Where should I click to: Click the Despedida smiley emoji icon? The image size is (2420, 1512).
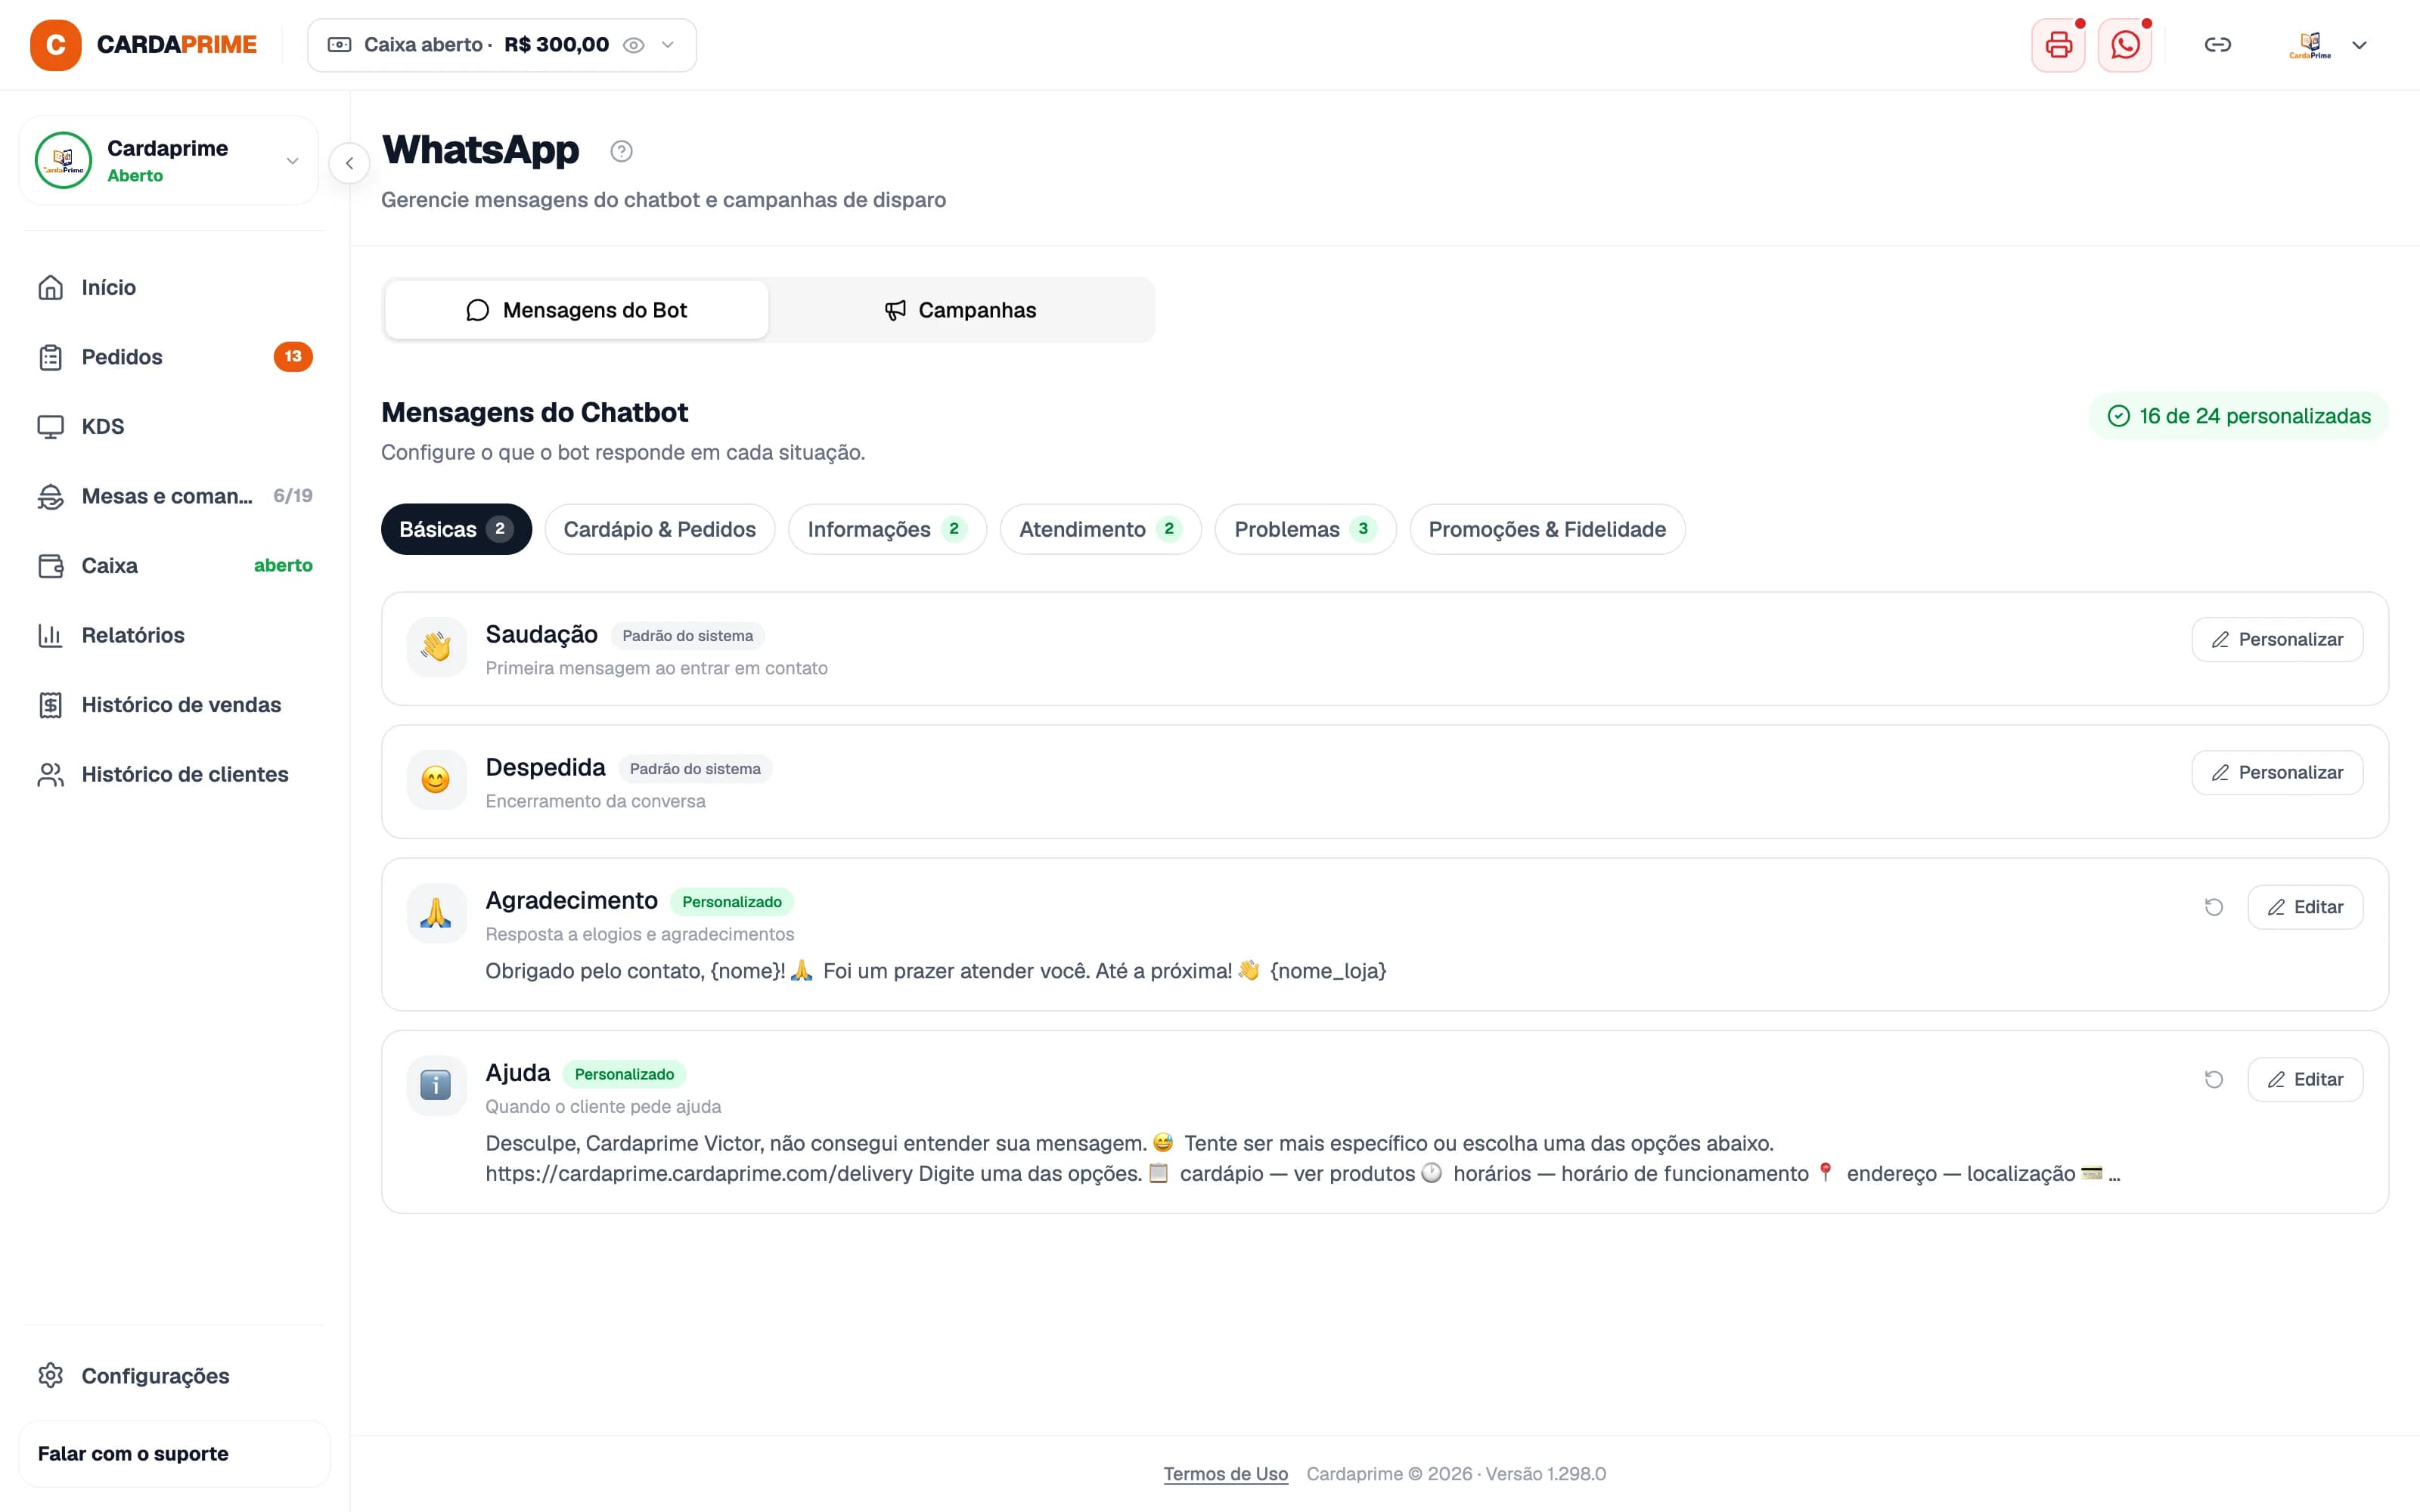[x=436, y=780]
